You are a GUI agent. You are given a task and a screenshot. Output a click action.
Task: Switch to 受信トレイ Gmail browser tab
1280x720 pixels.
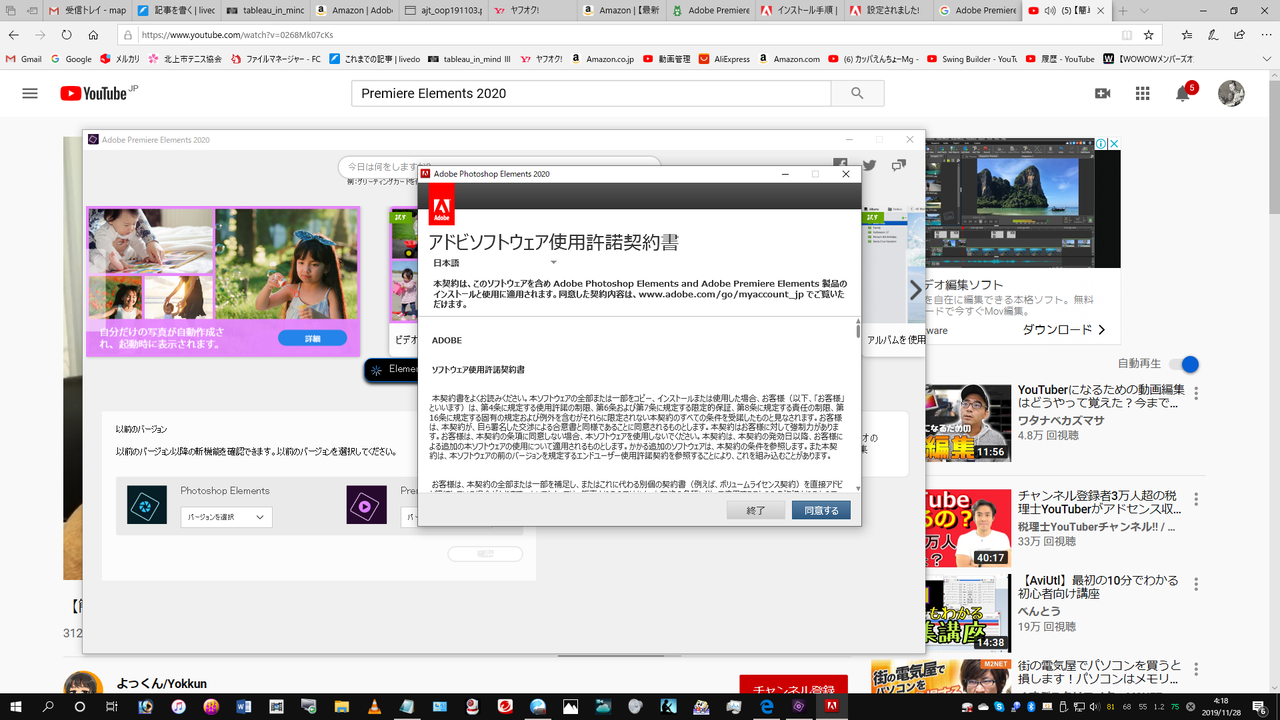(87, 10)
